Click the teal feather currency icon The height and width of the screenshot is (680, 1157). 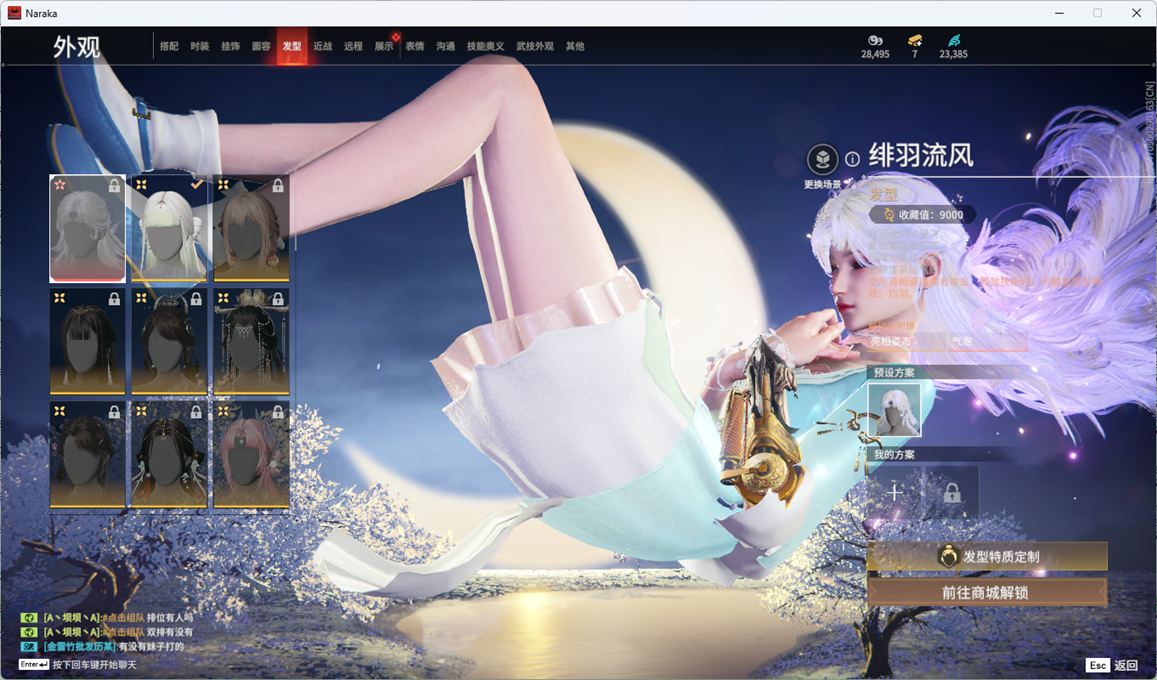[x=953, y=40]
